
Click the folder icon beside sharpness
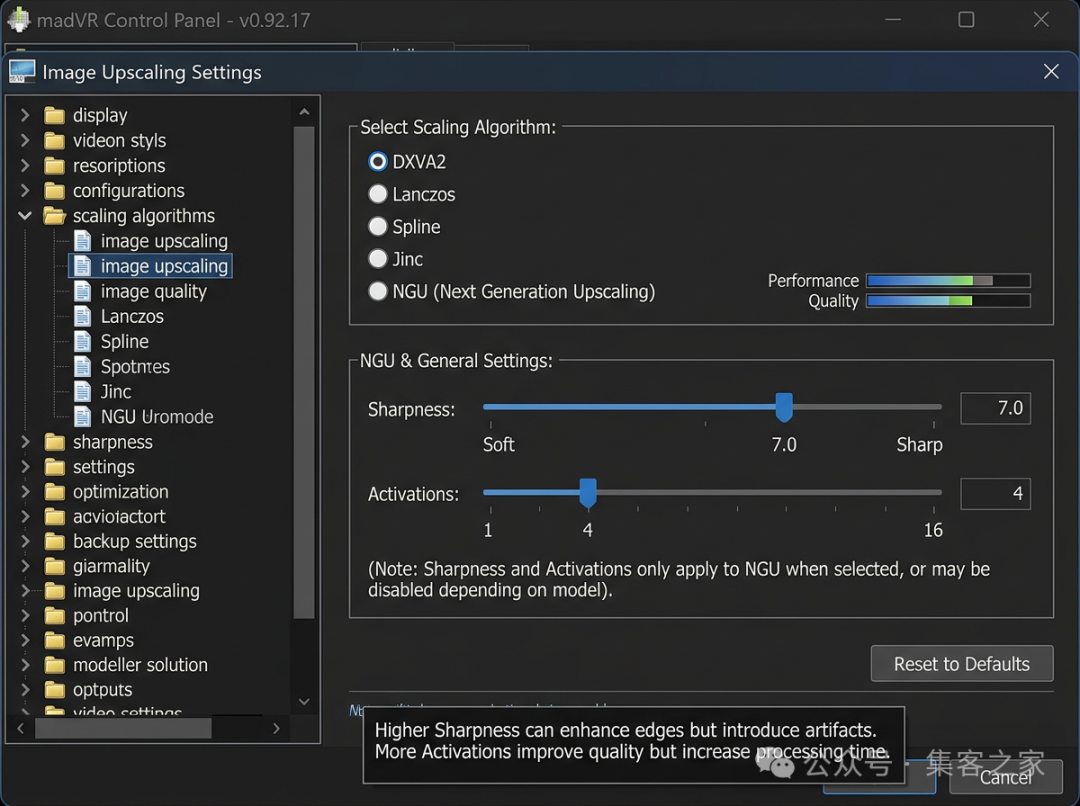click(55, 442)
